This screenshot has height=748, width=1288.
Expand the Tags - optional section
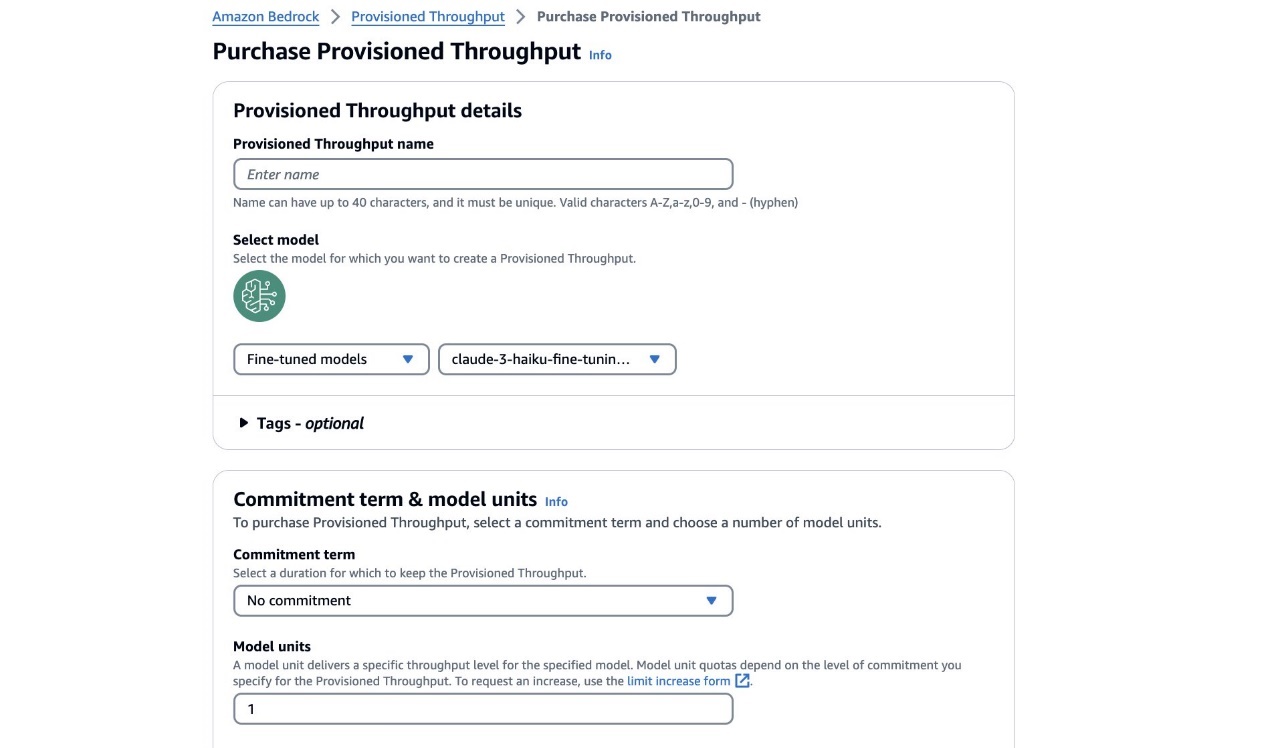point(310,423)
